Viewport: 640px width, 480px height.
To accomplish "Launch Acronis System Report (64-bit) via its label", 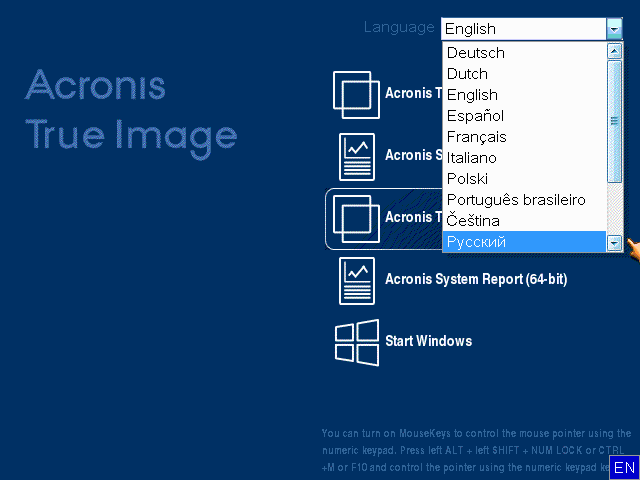I will pos(476,280).
